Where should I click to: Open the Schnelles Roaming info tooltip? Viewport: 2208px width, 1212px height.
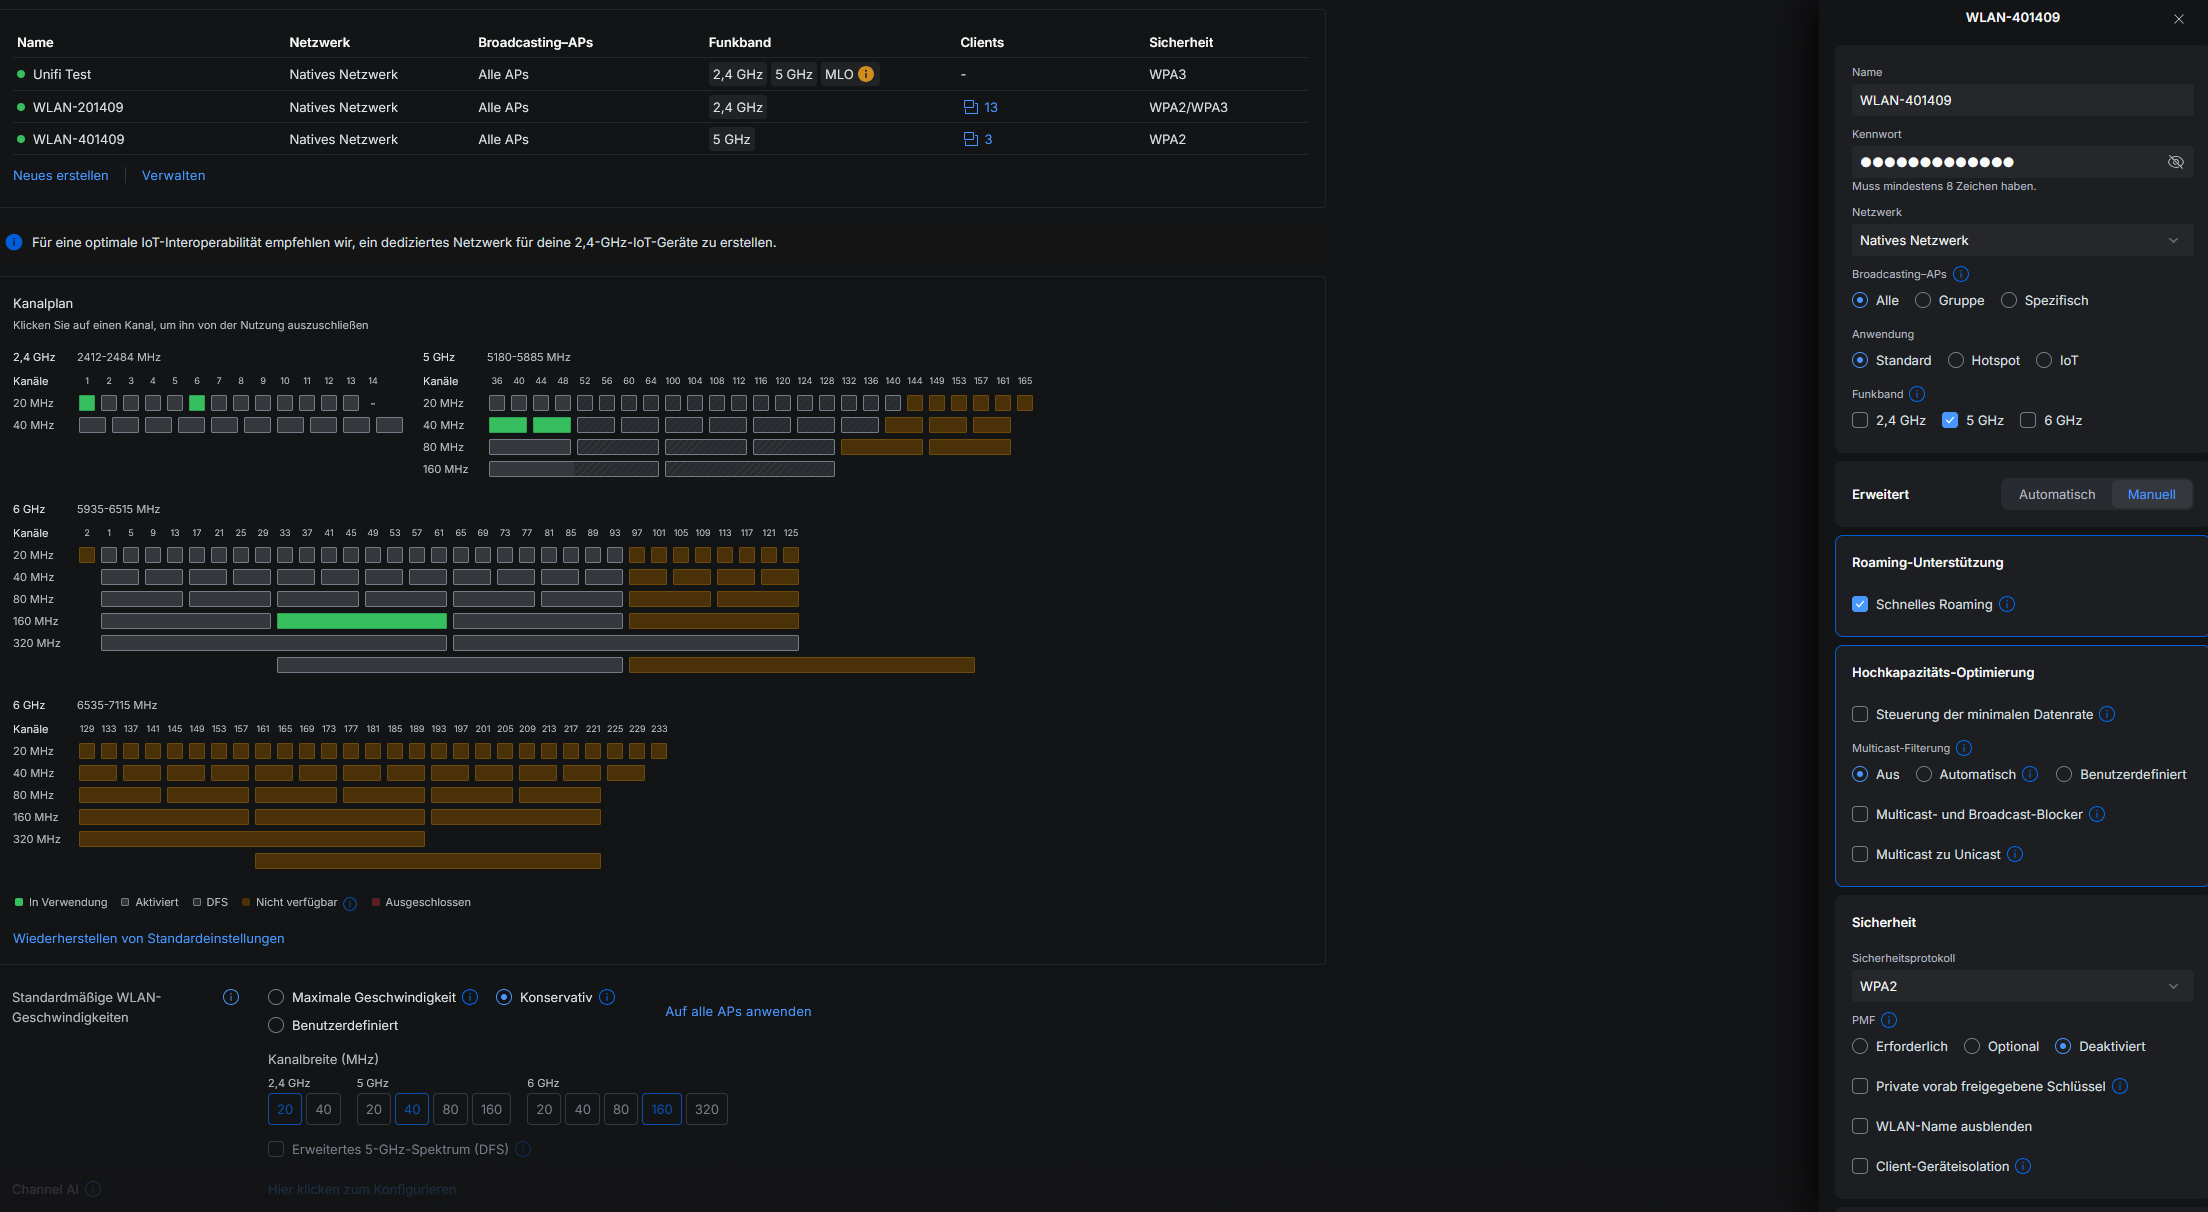pos(2007,604)
